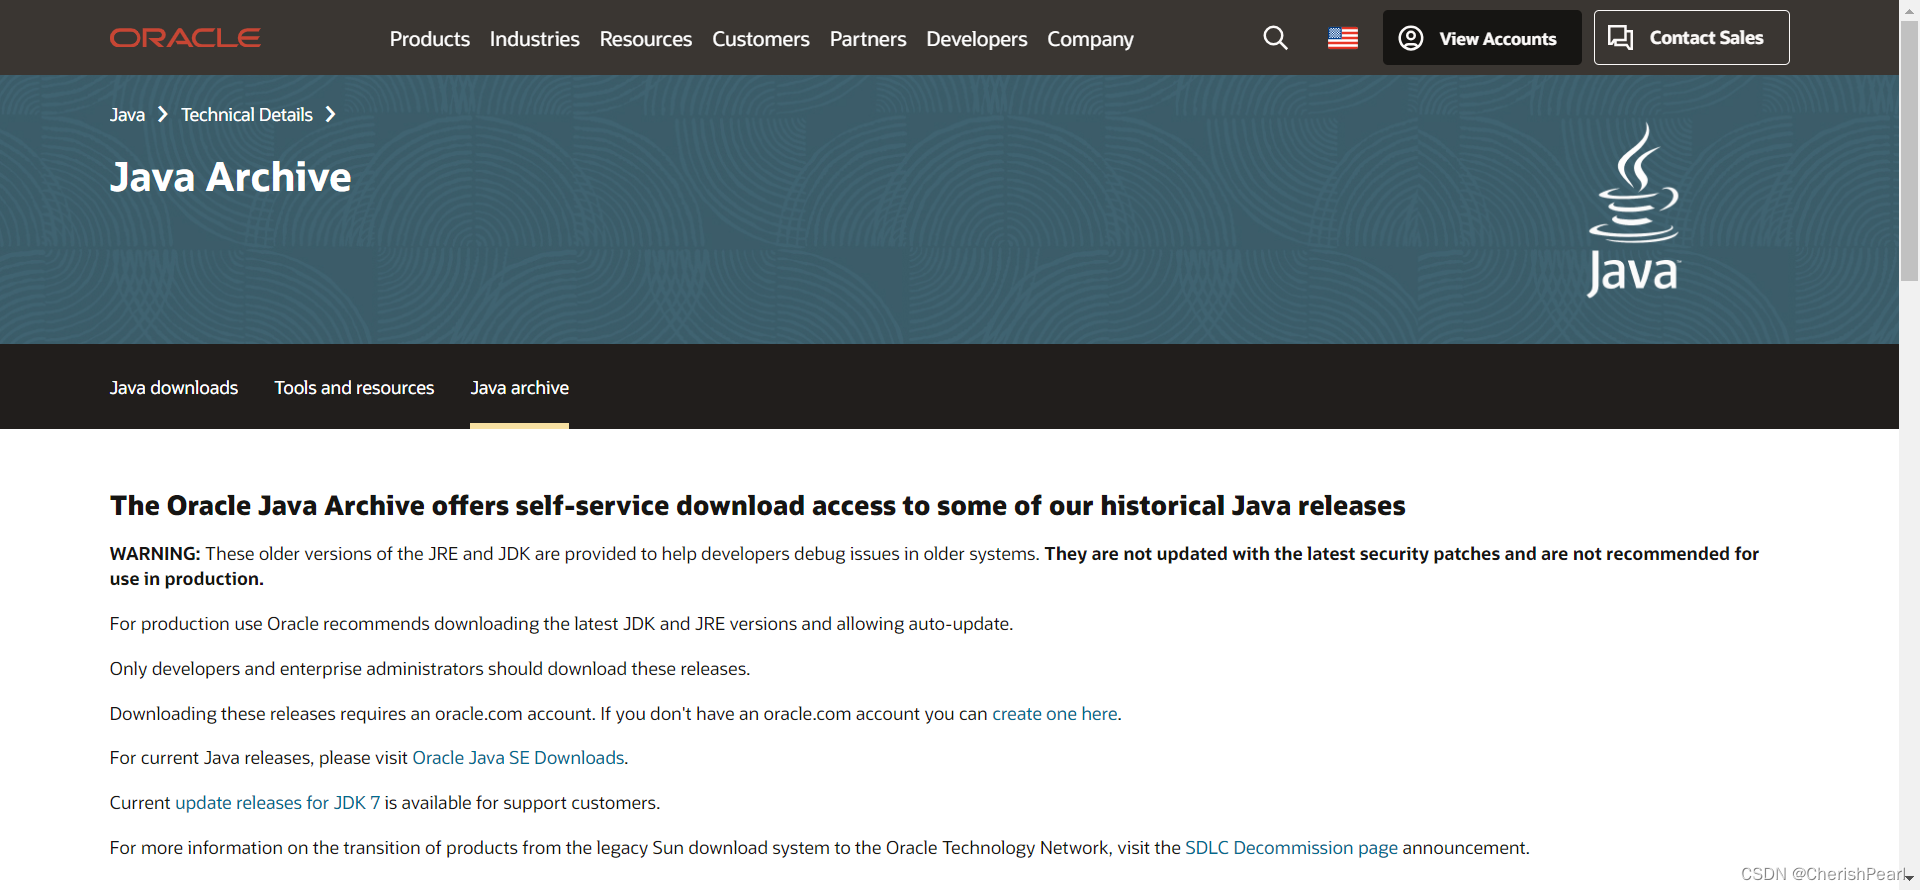Click the 'historical Java releases' heading
Screen dimensions: 1920x890
coord(757,506)
